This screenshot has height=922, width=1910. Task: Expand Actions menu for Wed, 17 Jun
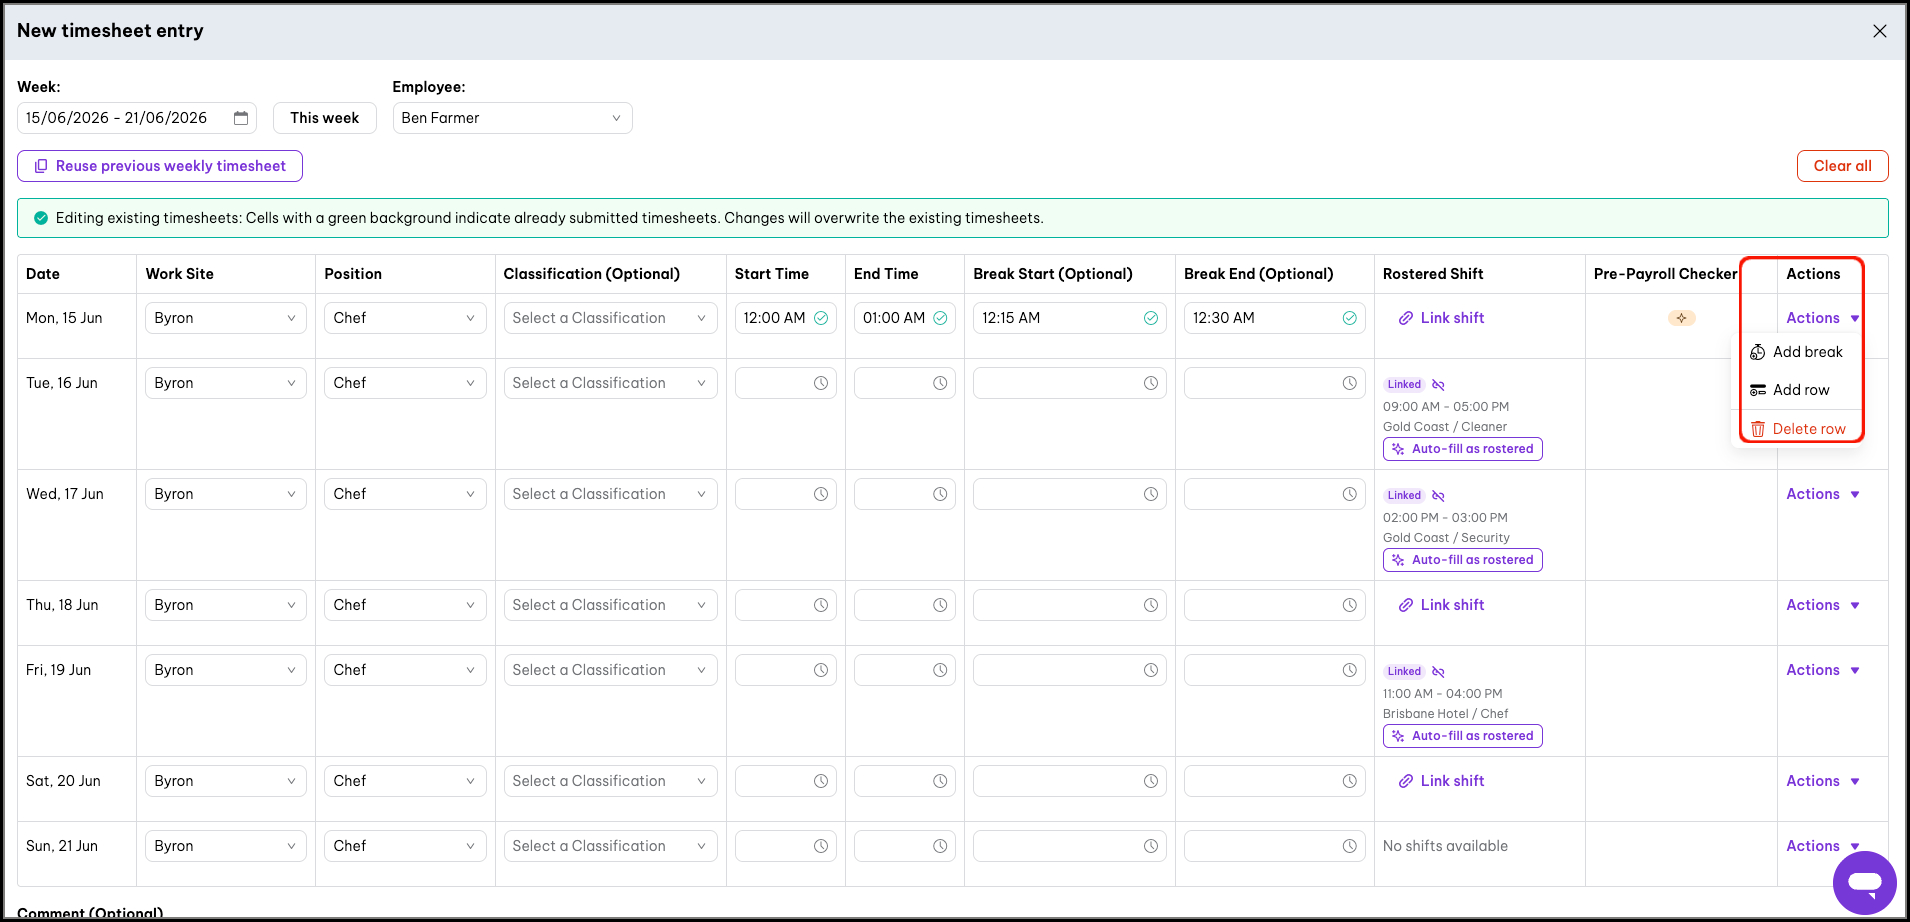(1822, 494)
